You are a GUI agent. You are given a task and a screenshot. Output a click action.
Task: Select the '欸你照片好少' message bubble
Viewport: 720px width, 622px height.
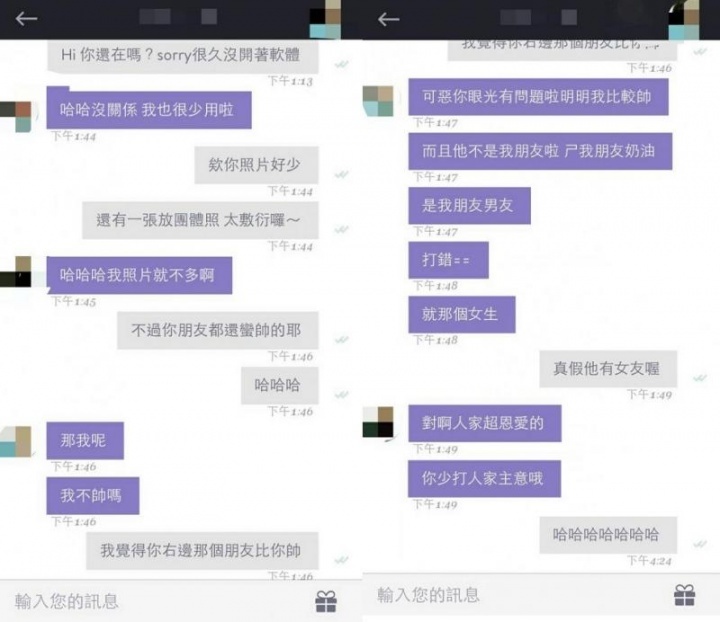(x=256, y=165)
